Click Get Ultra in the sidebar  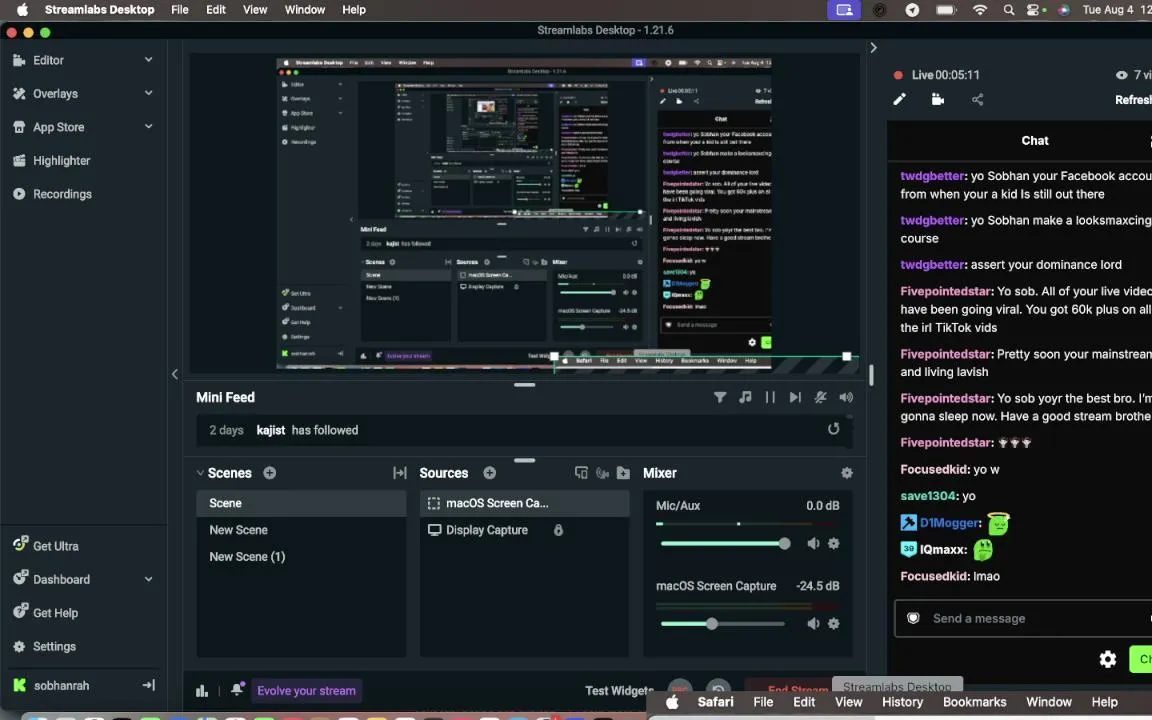pyautogui.click(x=46, y=546)
